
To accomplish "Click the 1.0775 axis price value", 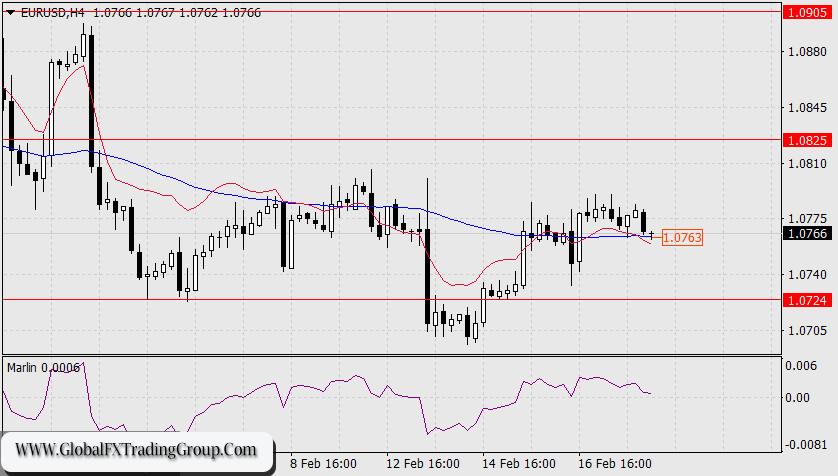I will pos(808,219).
